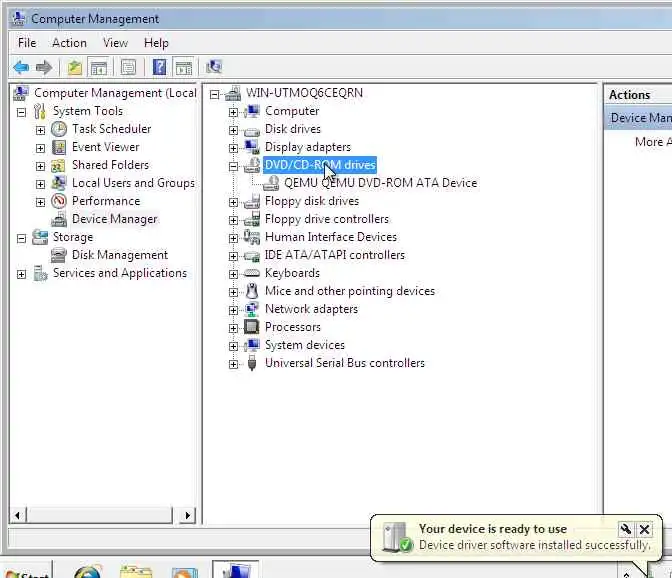Click the Device Manager tree icon
The image size is (672, 578).
click(x=59, y=219)
